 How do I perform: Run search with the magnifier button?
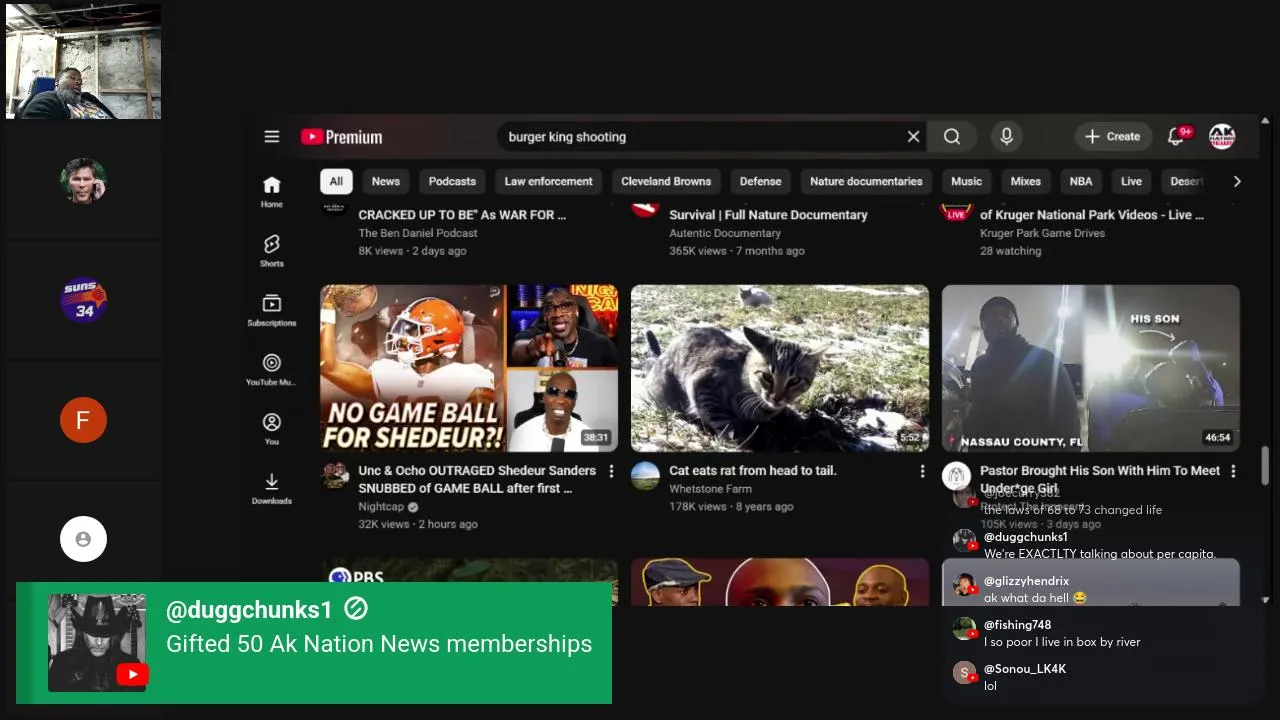pyautogui.click(x=952, y=137)
